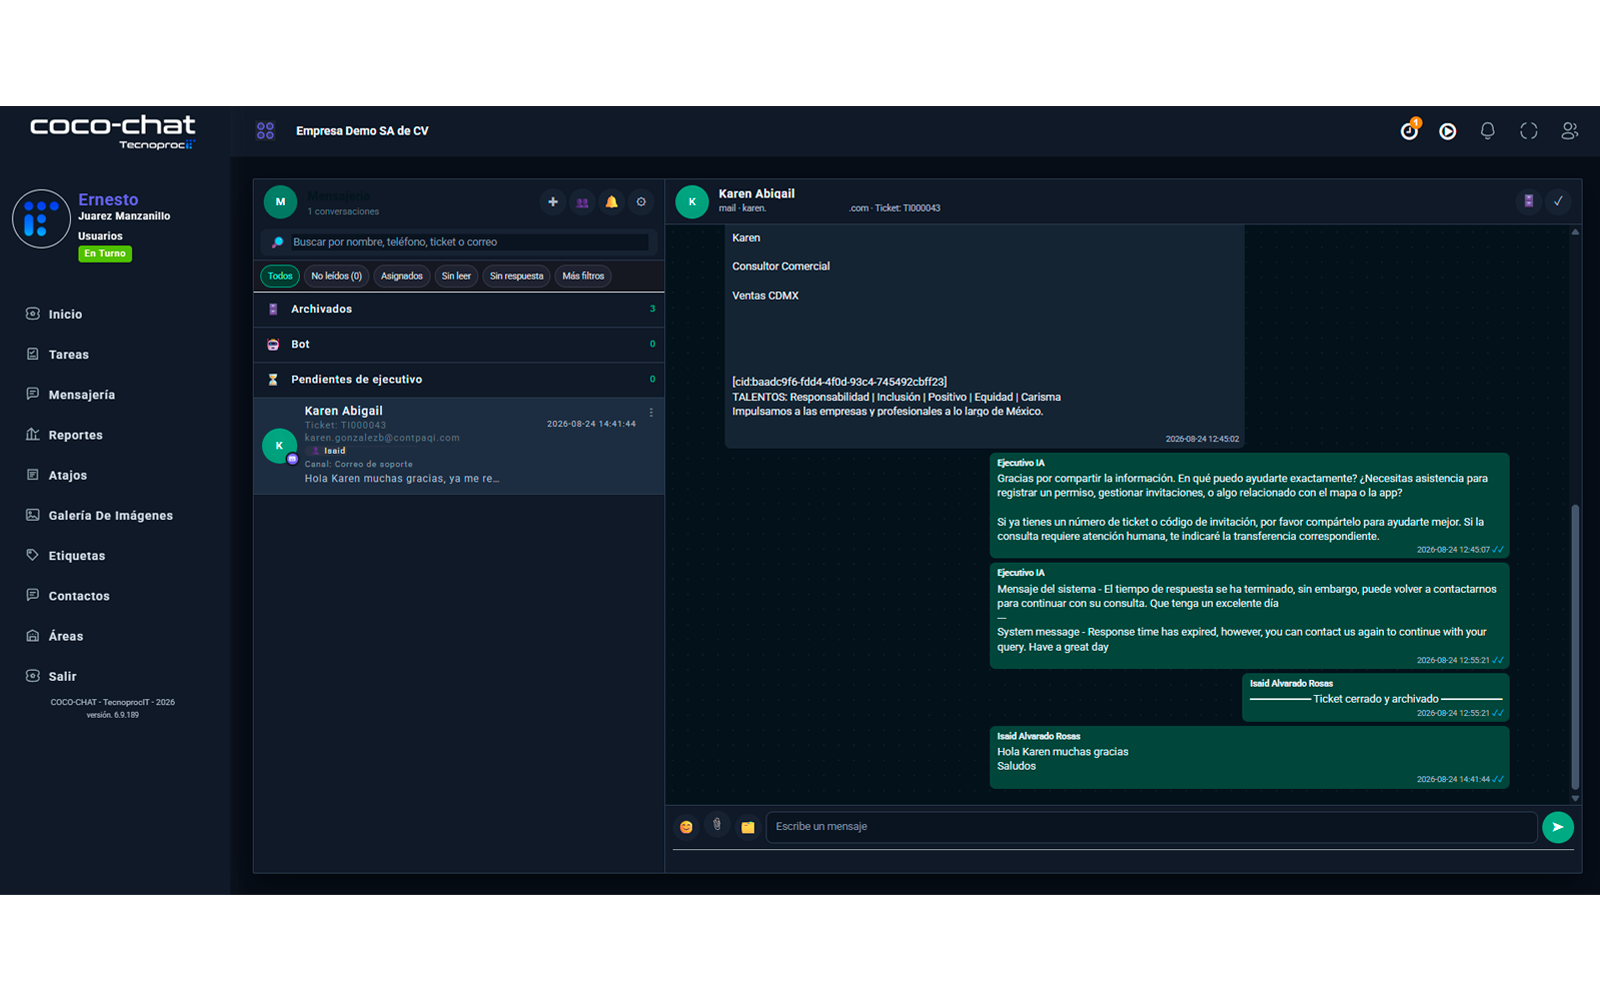Open the three-dot menu on Karen Abigail conversation
Screen dimensions: 1600x1000
pos(651,413)
